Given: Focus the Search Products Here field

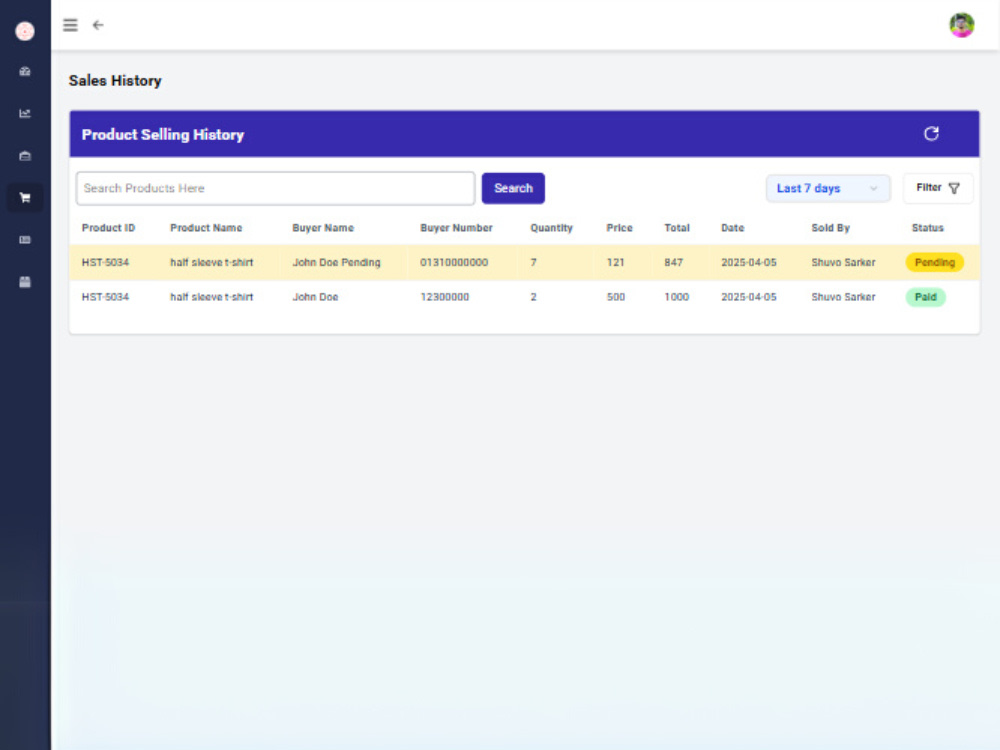Looking at the screenshot, I should 276,188.
